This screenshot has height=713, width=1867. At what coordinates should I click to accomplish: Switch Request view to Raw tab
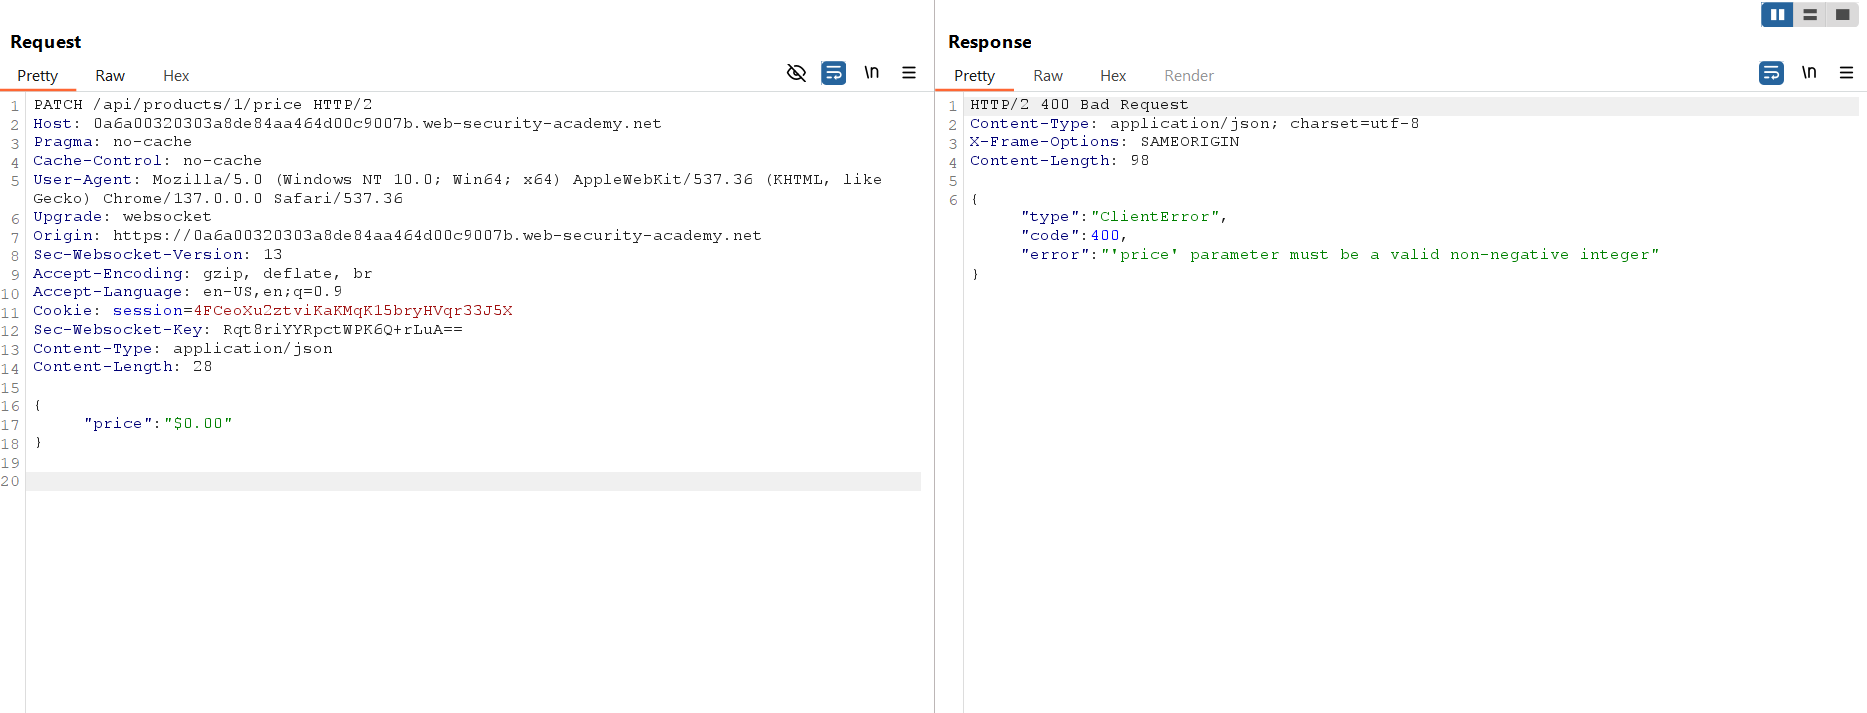pyautogui.click(x=110, y=76)
